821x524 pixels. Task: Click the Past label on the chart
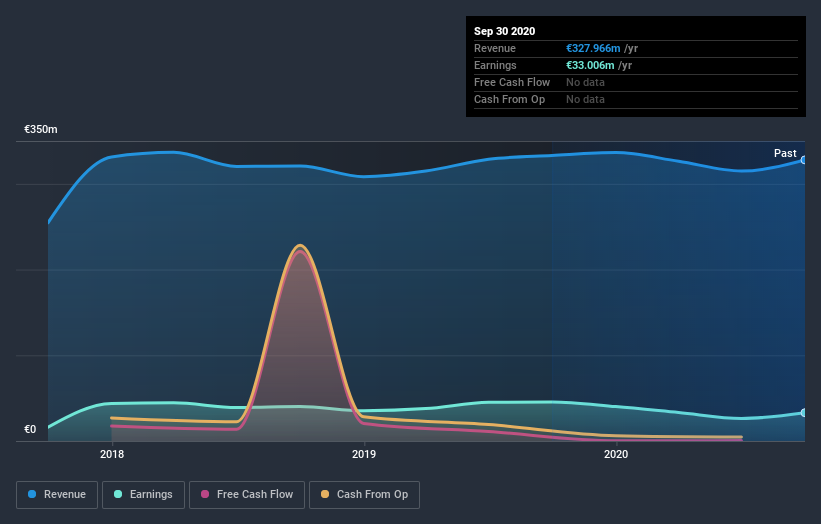point(785,153)
